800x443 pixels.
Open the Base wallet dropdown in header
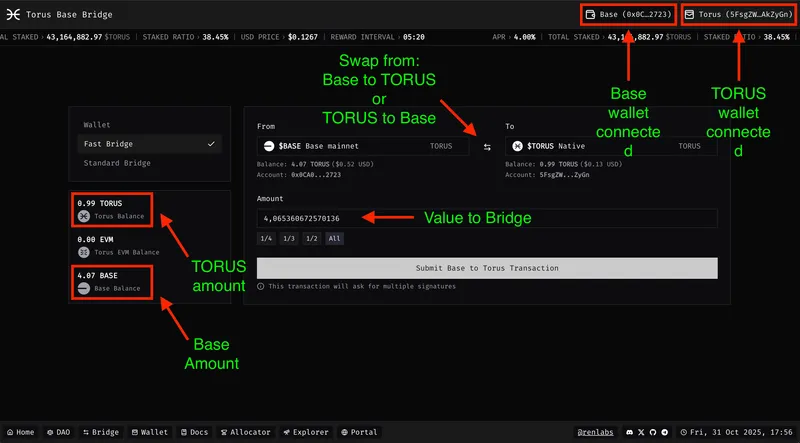tap(628, 15)
